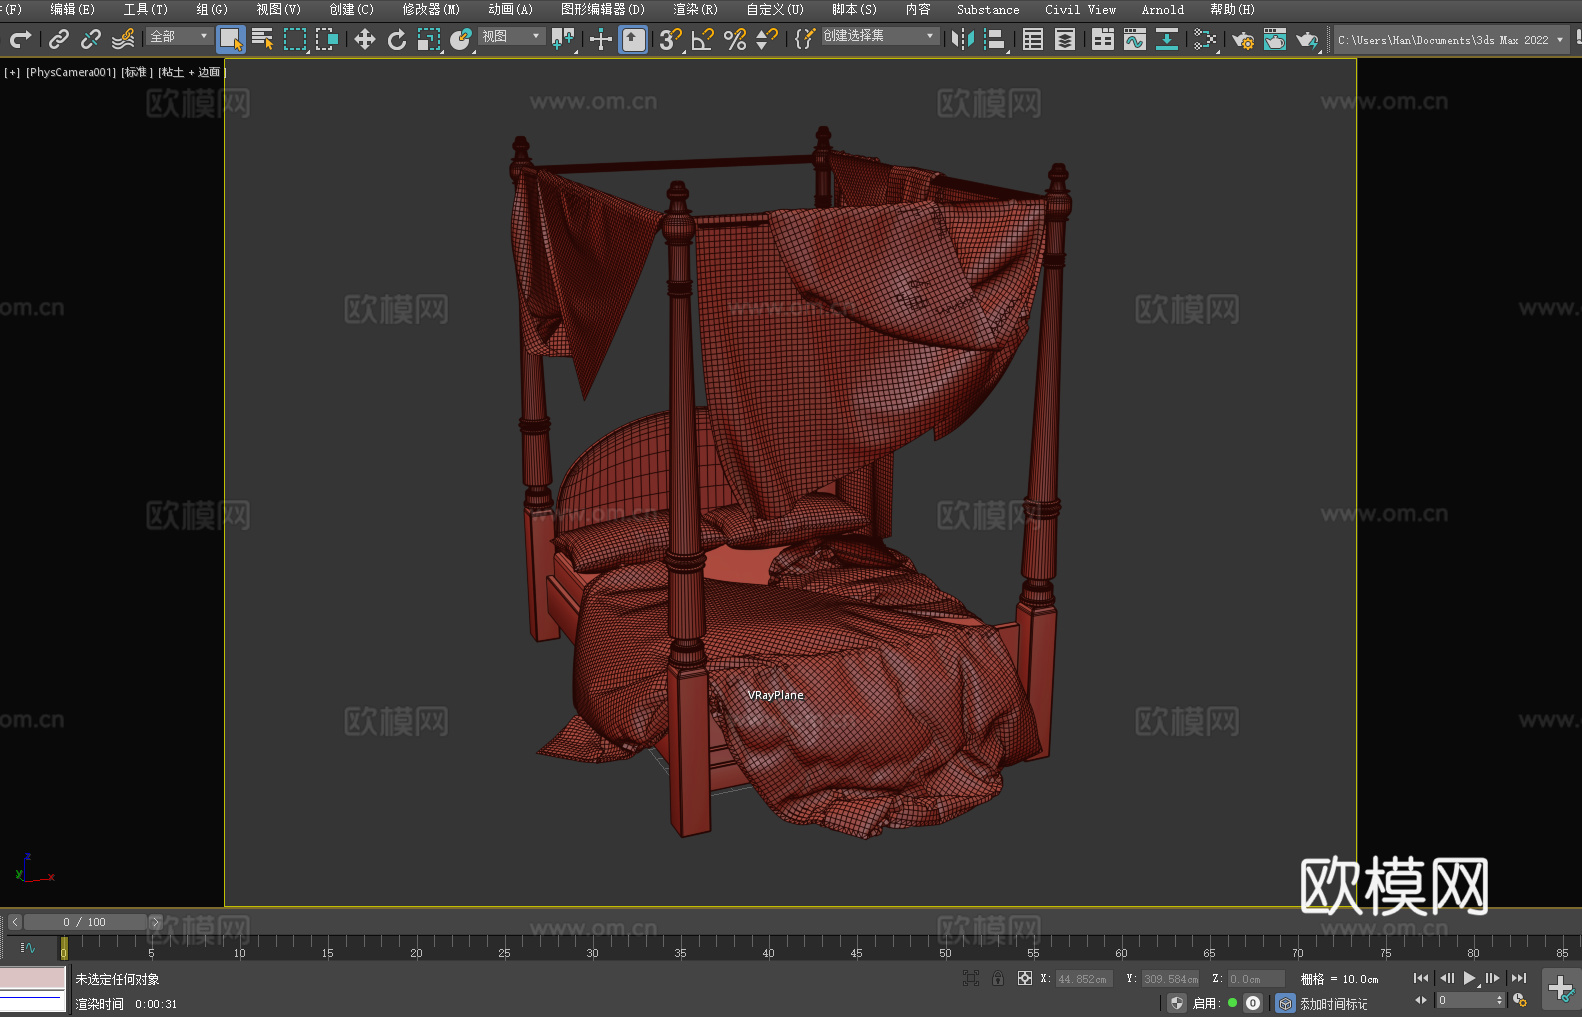This screenshot has height=1017, width=1582.
Task: Open Render Setup teapot with gear
Action: coord(1242,39)
